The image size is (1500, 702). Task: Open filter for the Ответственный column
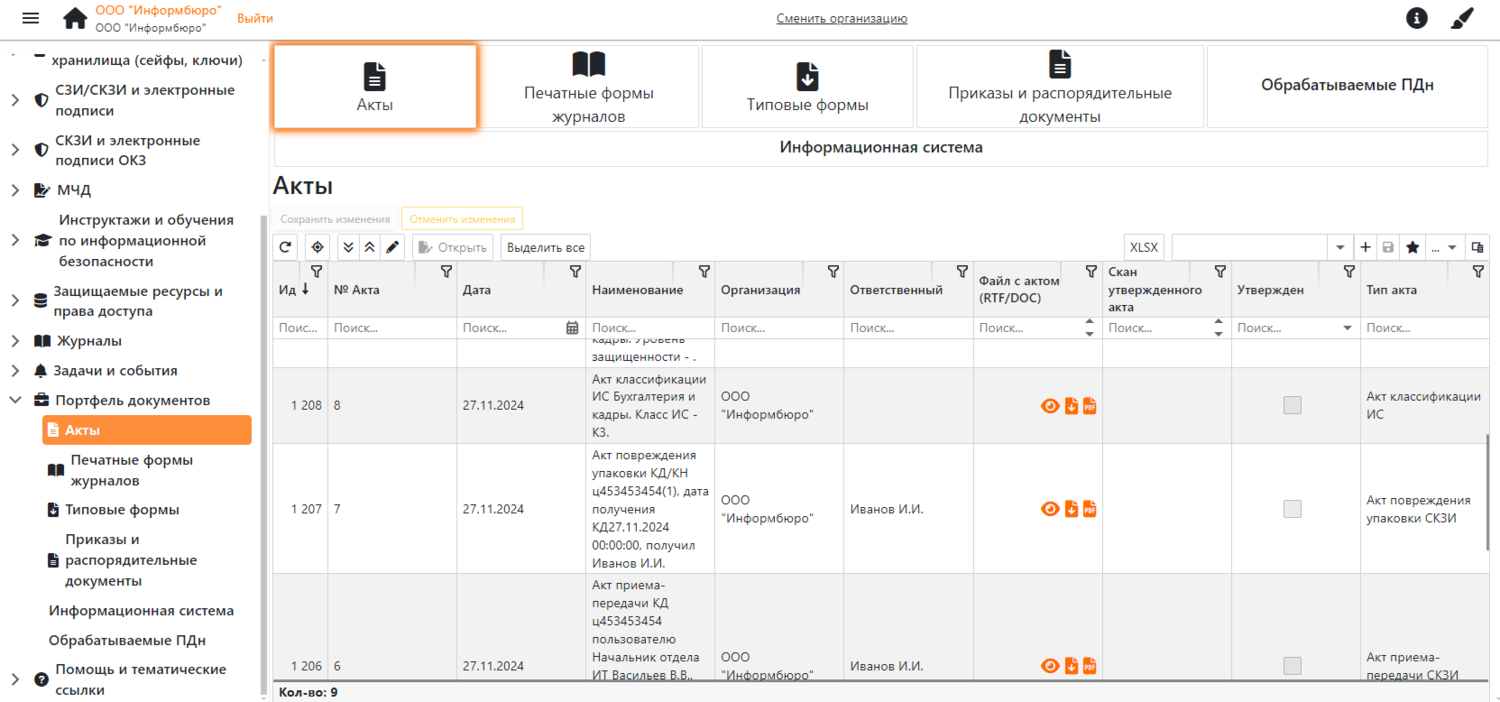962,271
